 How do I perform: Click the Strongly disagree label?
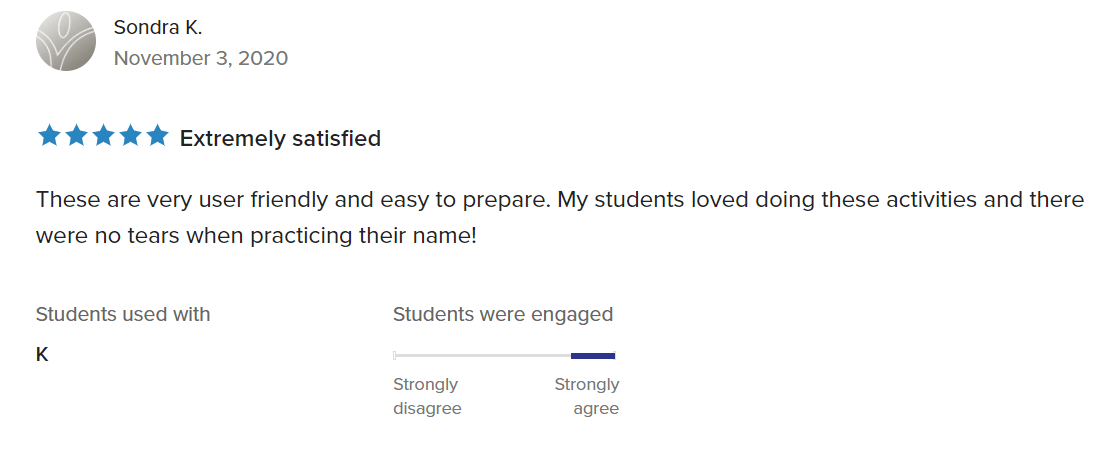click(x=427, y=396)
